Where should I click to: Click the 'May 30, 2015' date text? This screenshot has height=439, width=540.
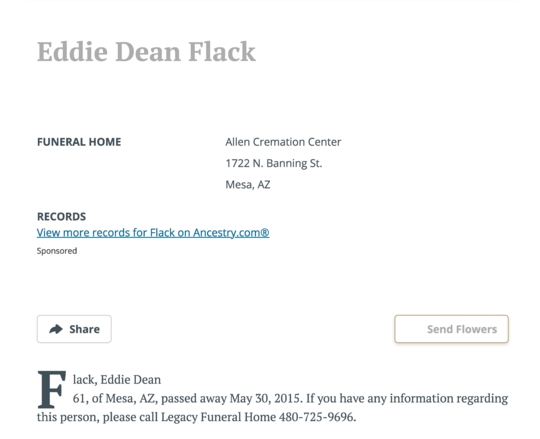266,398
